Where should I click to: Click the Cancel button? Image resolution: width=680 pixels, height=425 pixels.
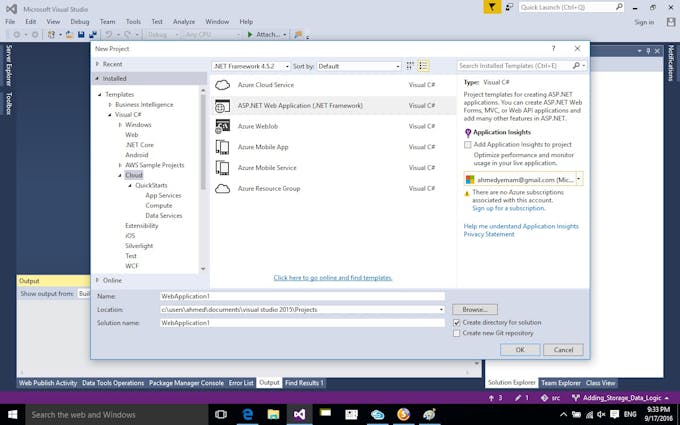tap(563, 350)
